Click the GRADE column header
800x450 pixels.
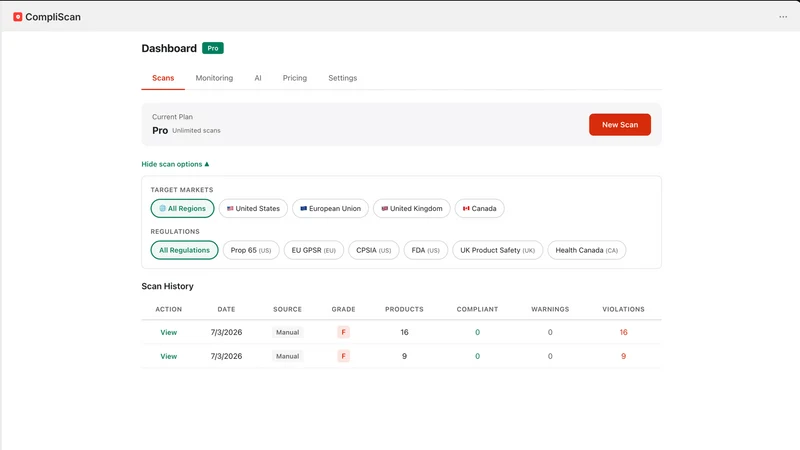coord(343,309)
